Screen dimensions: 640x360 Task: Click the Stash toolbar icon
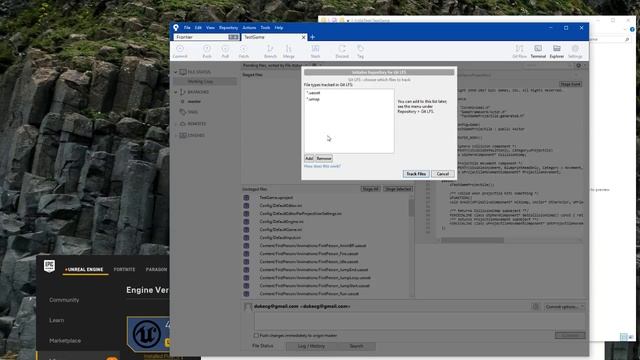[315, 49]
